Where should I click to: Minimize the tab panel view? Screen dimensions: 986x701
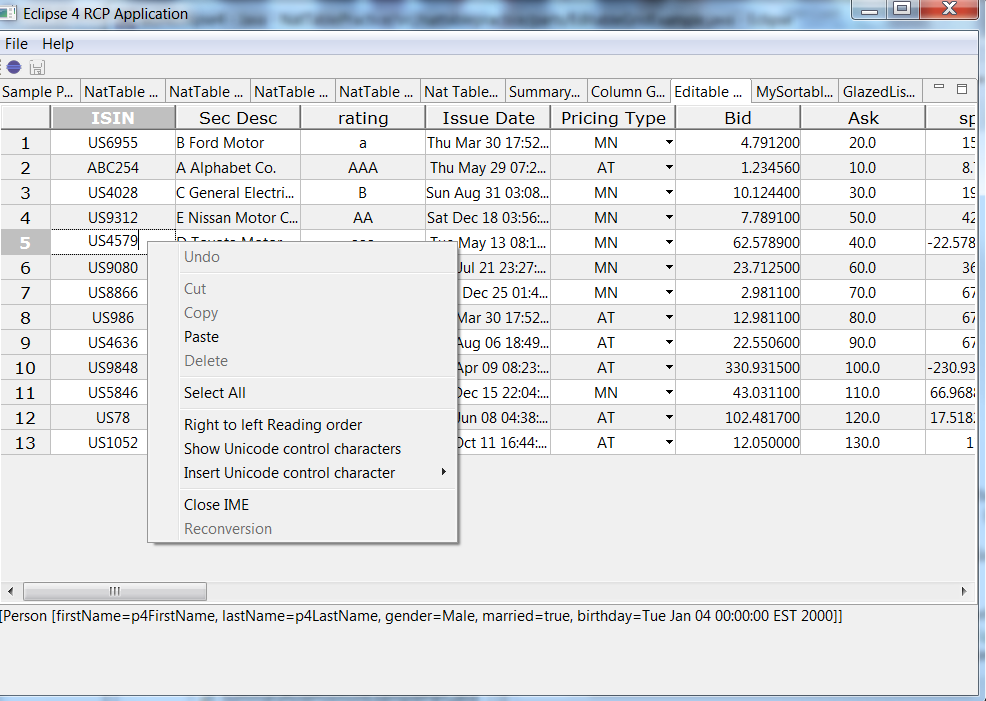point(939,89)
